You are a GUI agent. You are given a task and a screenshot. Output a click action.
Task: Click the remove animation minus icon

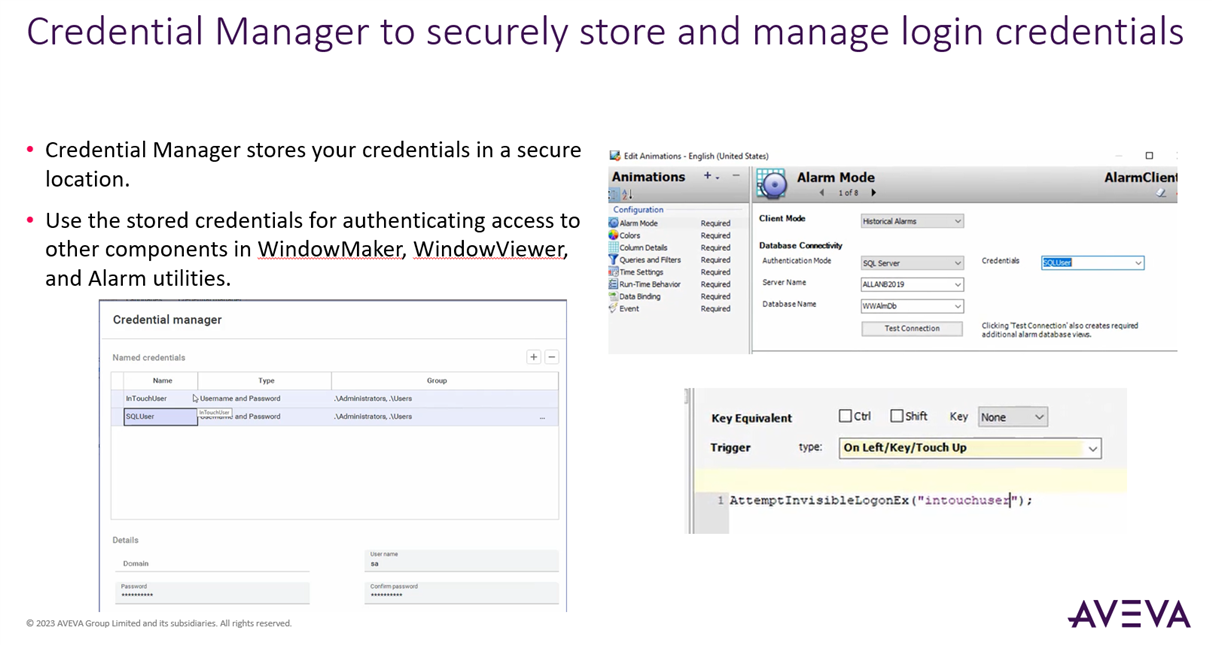tap(736, 176)
